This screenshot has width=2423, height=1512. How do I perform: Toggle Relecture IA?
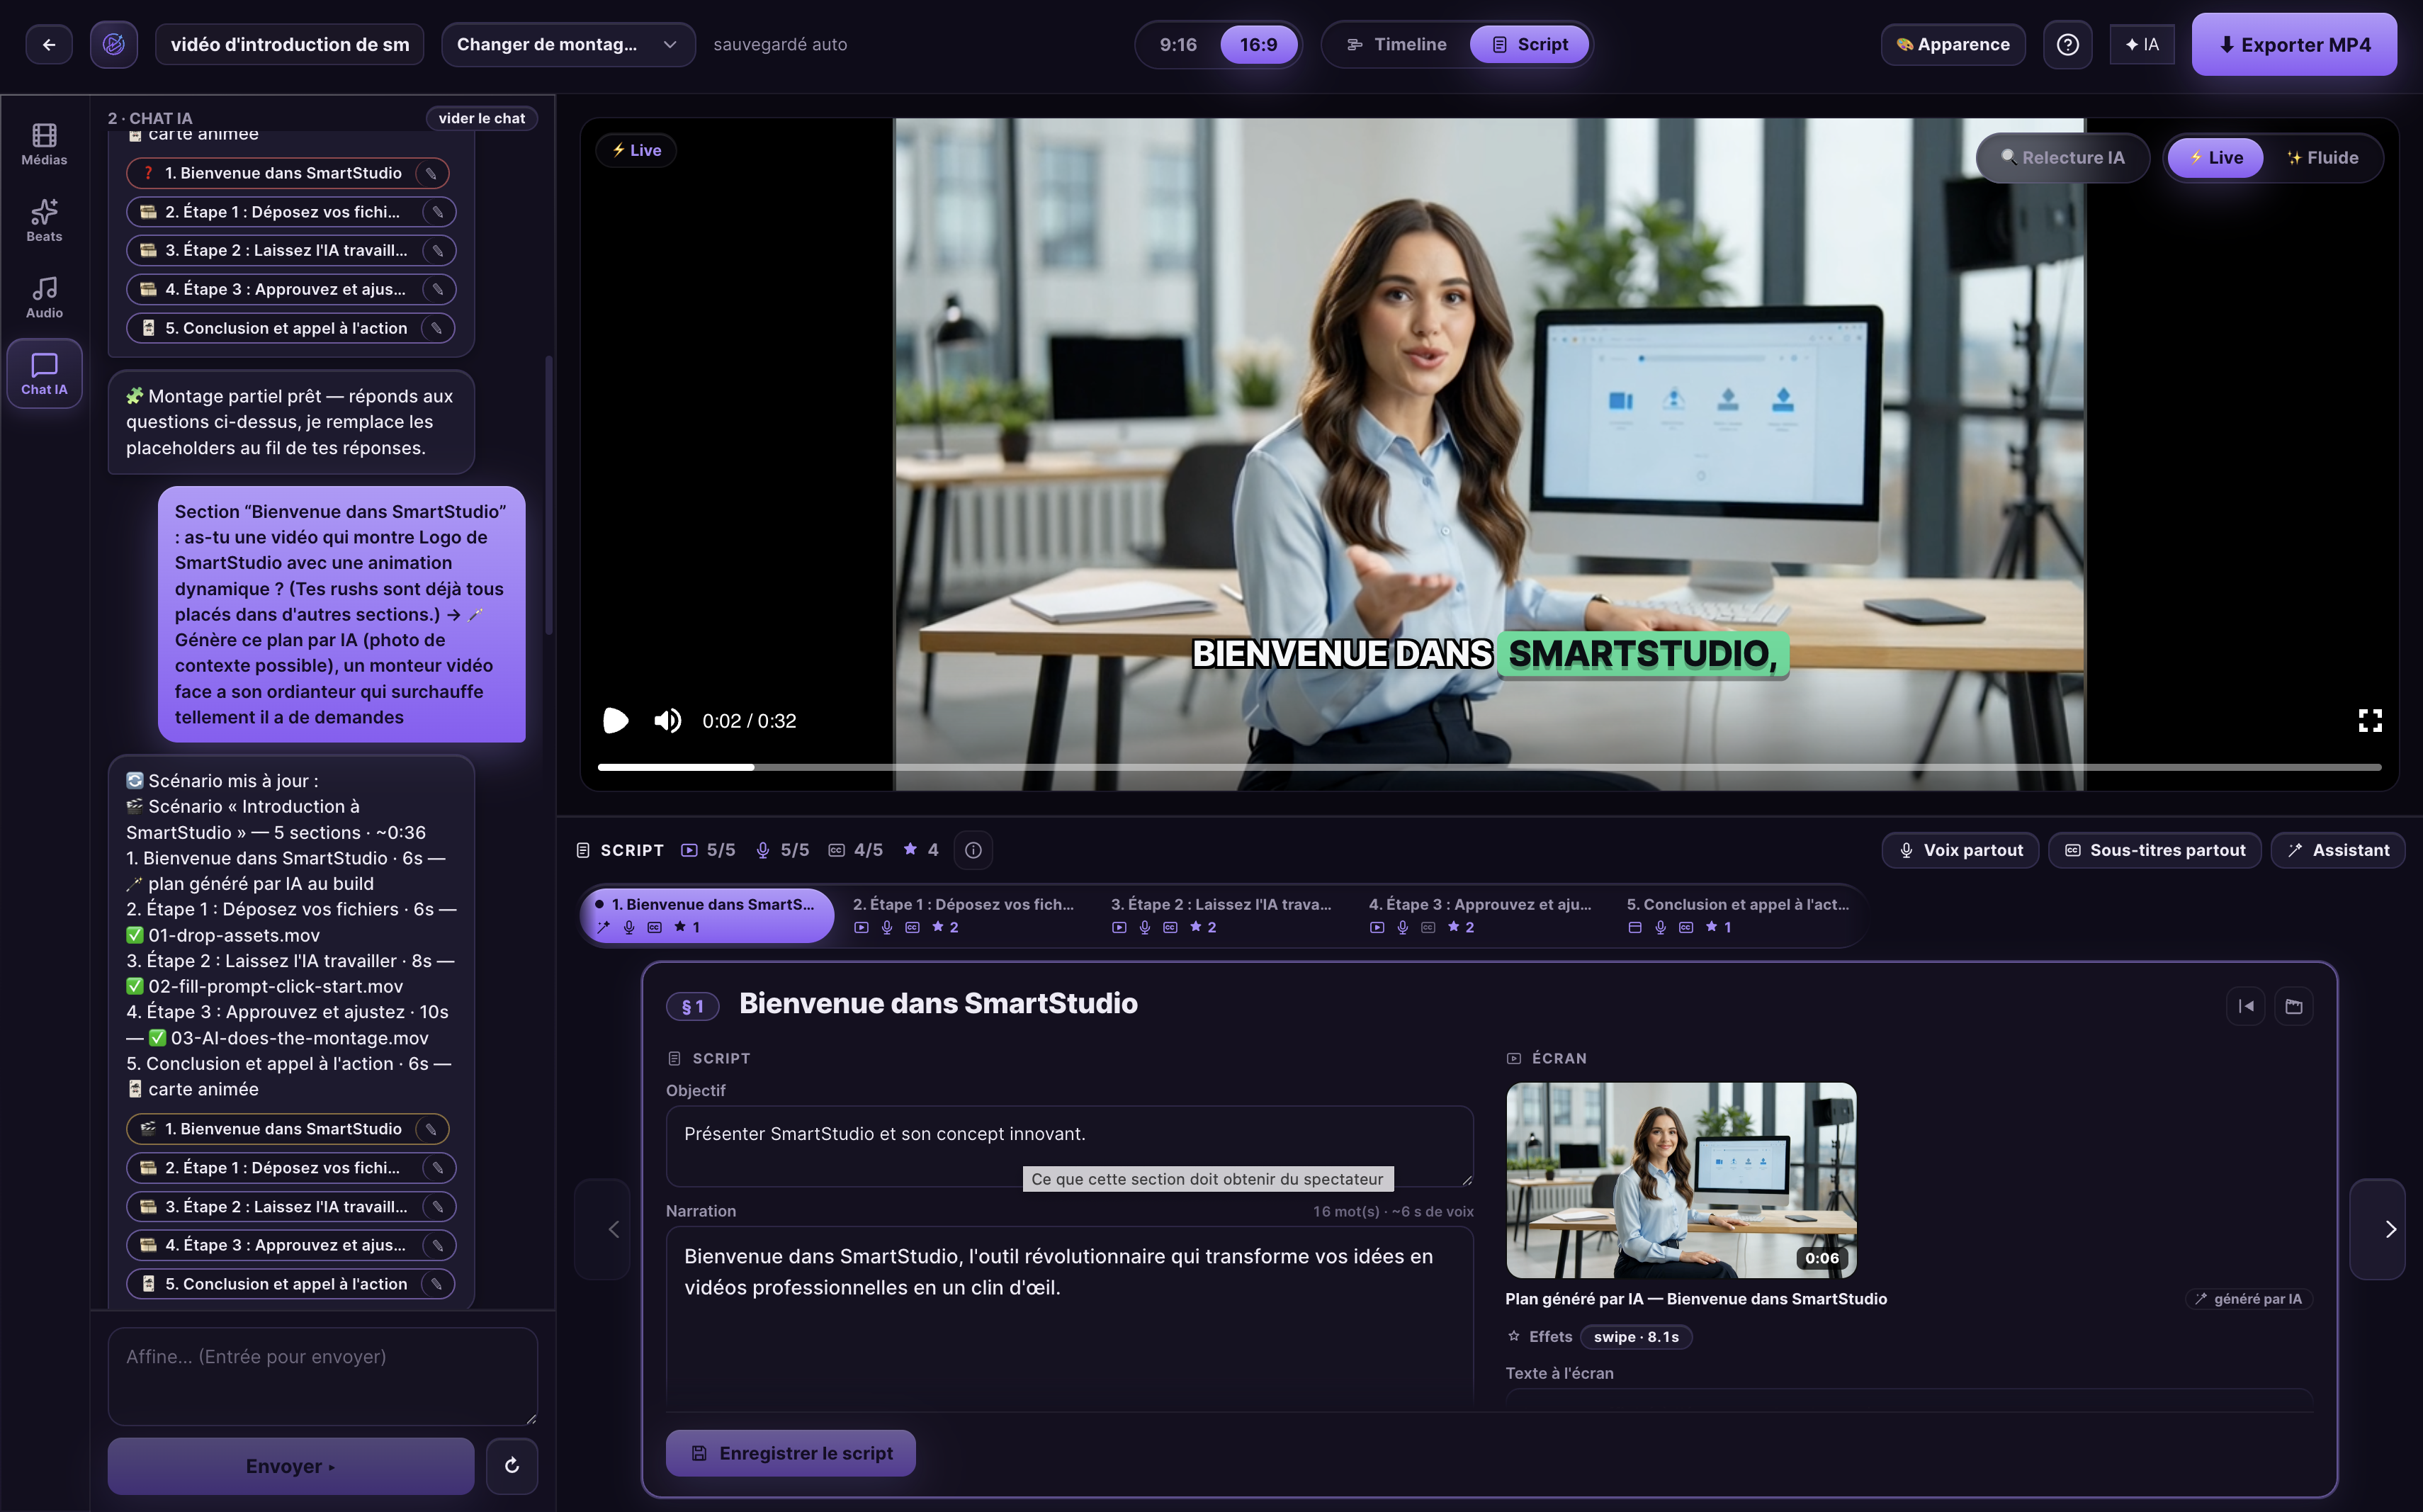2062,157
